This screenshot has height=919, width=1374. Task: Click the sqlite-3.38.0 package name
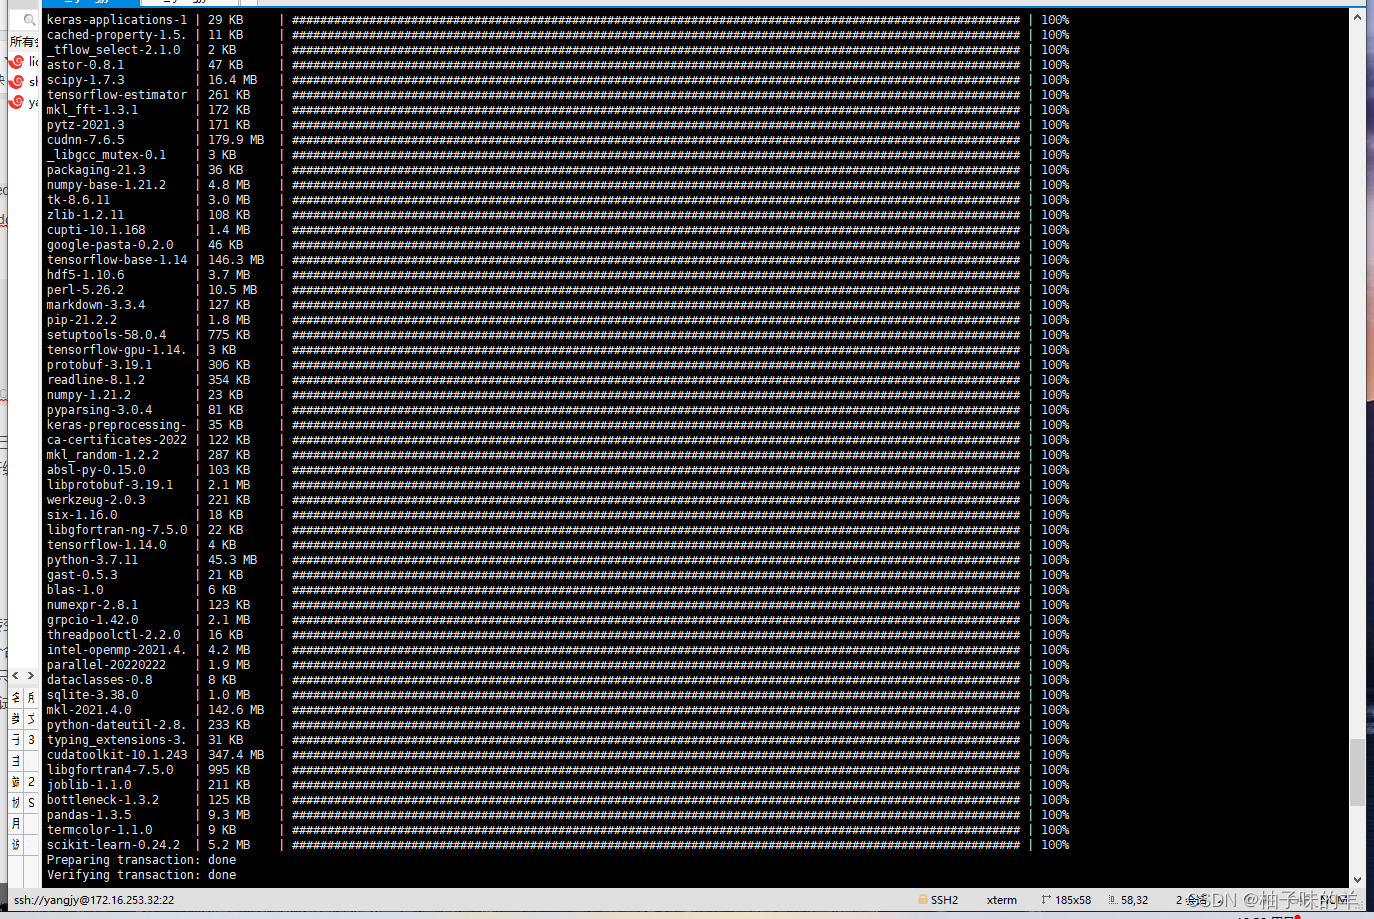[x=93, y=695]
